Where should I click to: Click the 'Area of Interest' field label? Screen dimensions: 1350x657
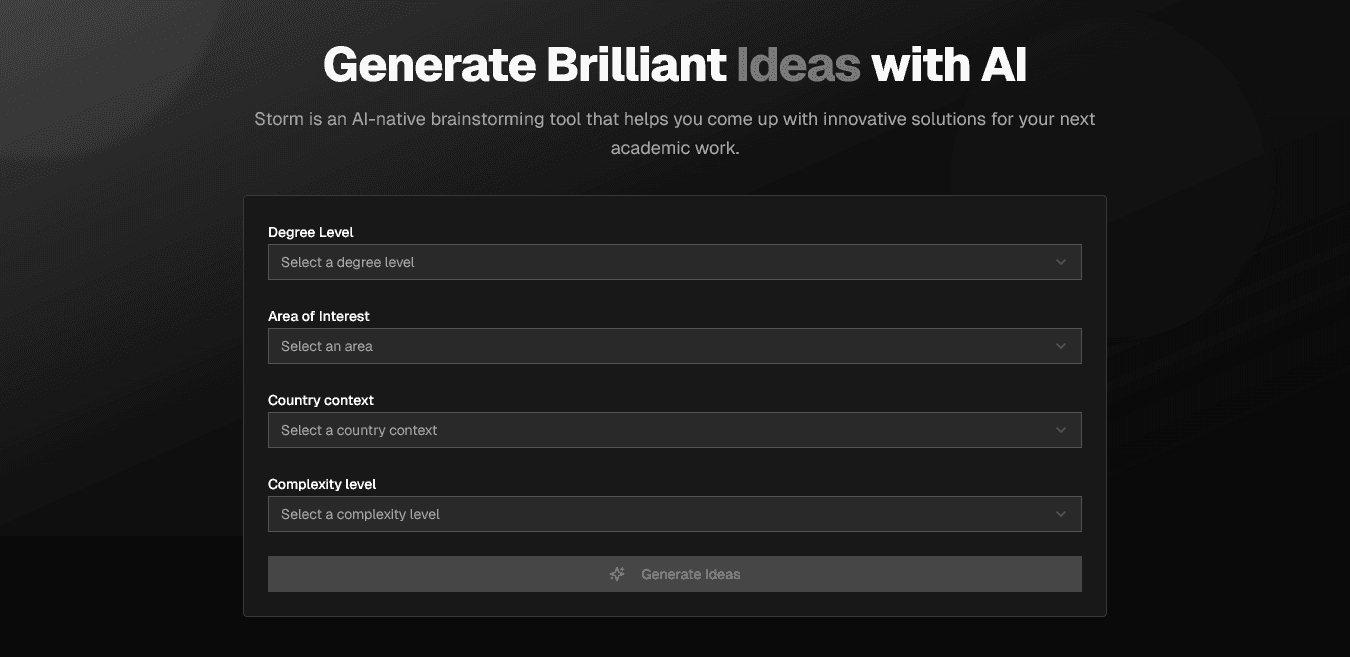pos(319,316)
